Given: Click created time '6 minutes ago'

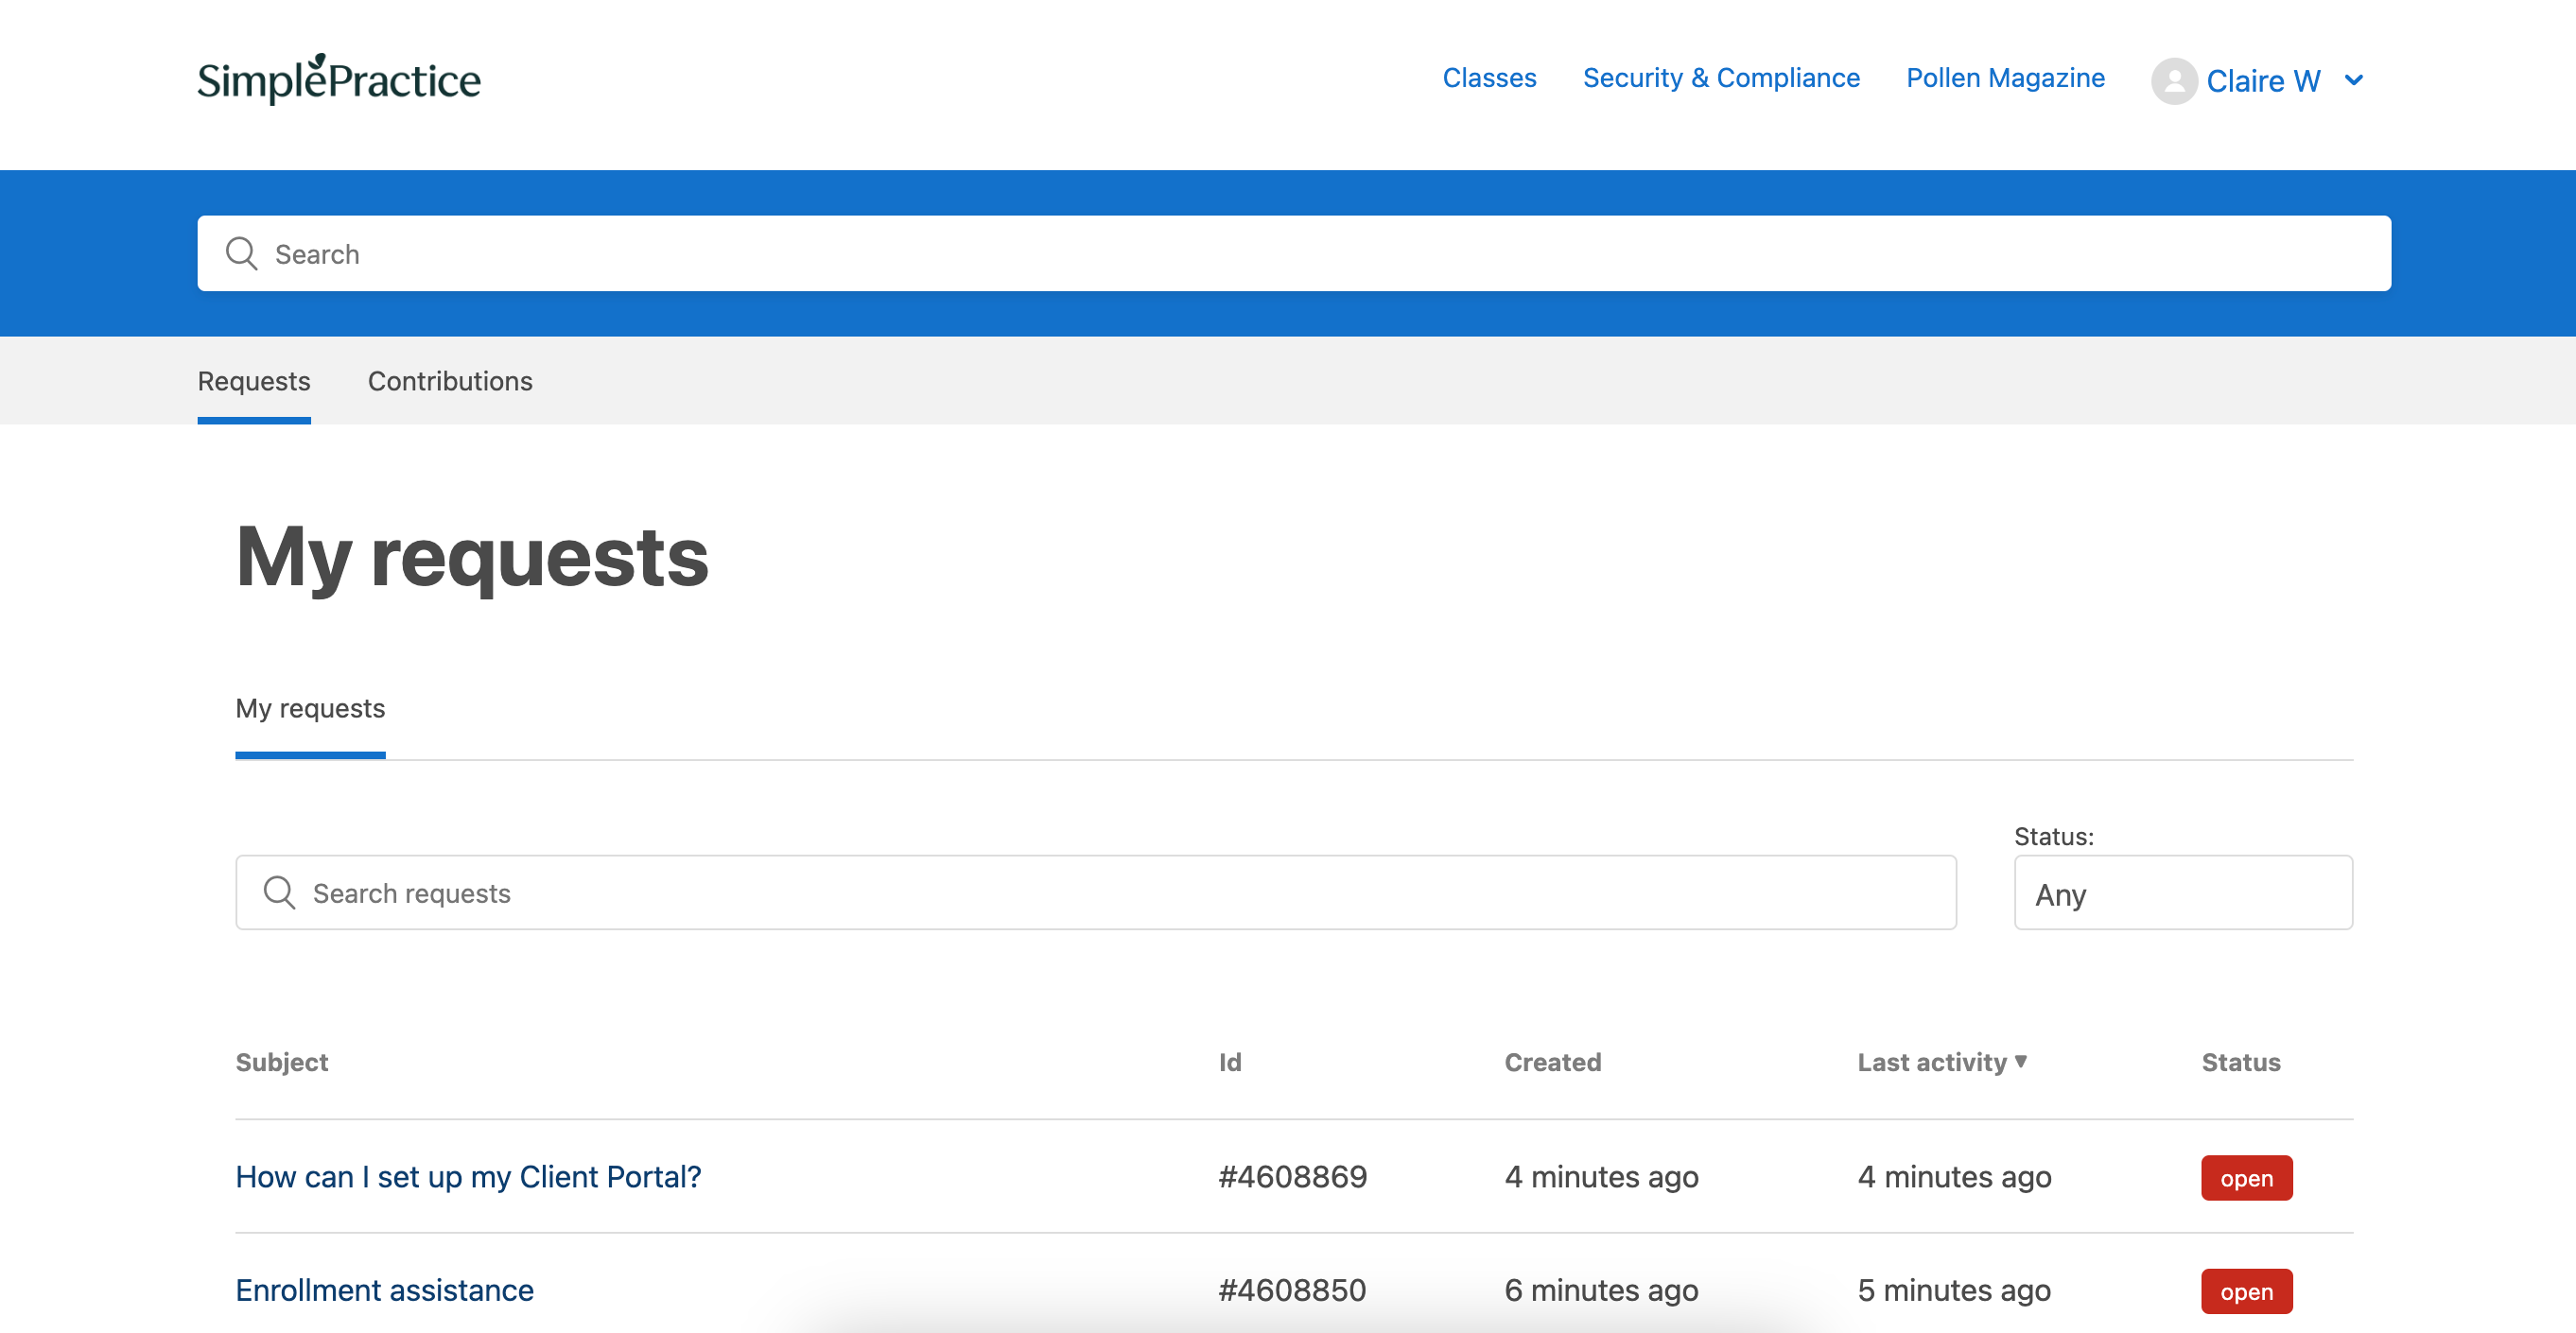Looking at the screenshot, I should pyautogui.click(x=1601, y=1290).
